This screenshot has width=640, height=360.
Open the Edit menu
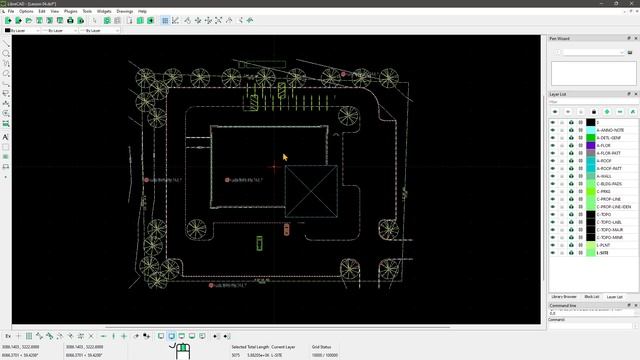tap(42, 11)
